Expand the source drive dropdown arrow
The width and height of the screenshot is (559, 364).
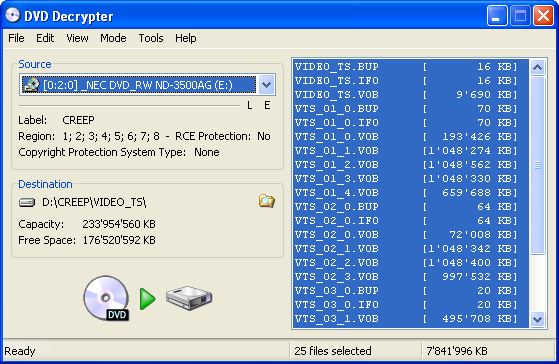coord(266,85)
